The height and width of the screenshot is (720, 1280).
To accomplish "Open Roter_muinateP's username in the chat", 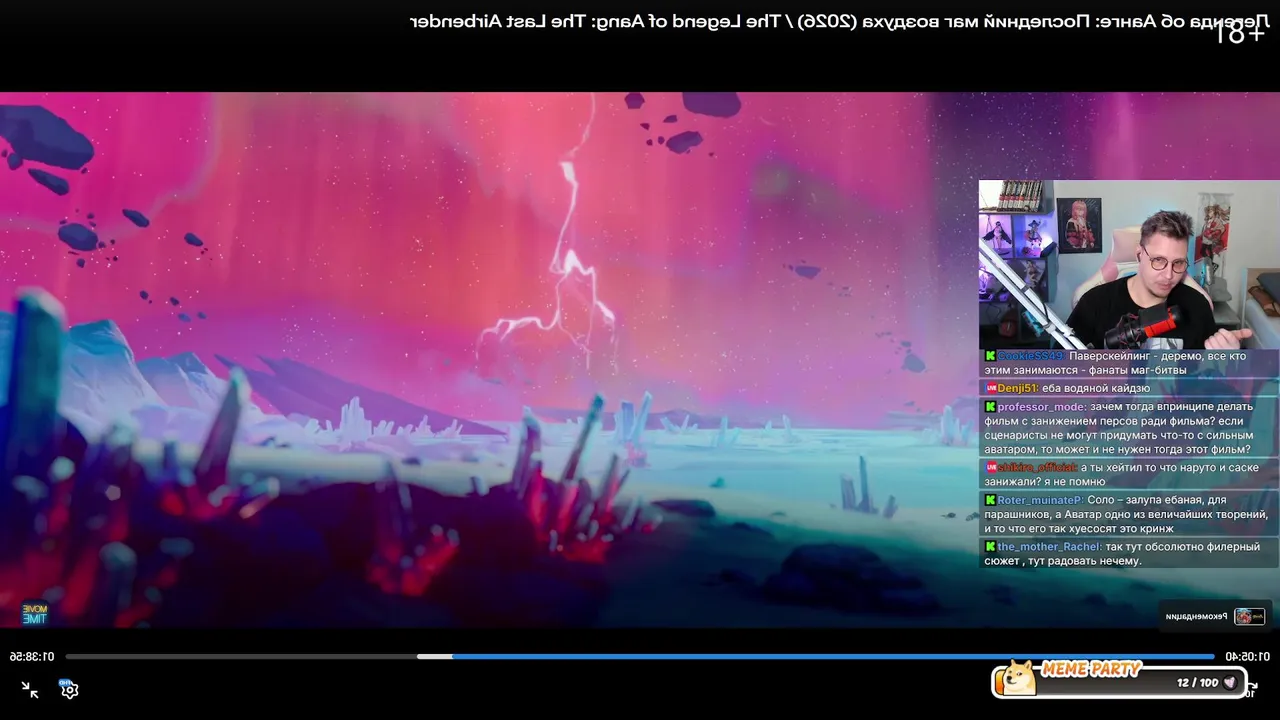I will (x=1040, y=500).
